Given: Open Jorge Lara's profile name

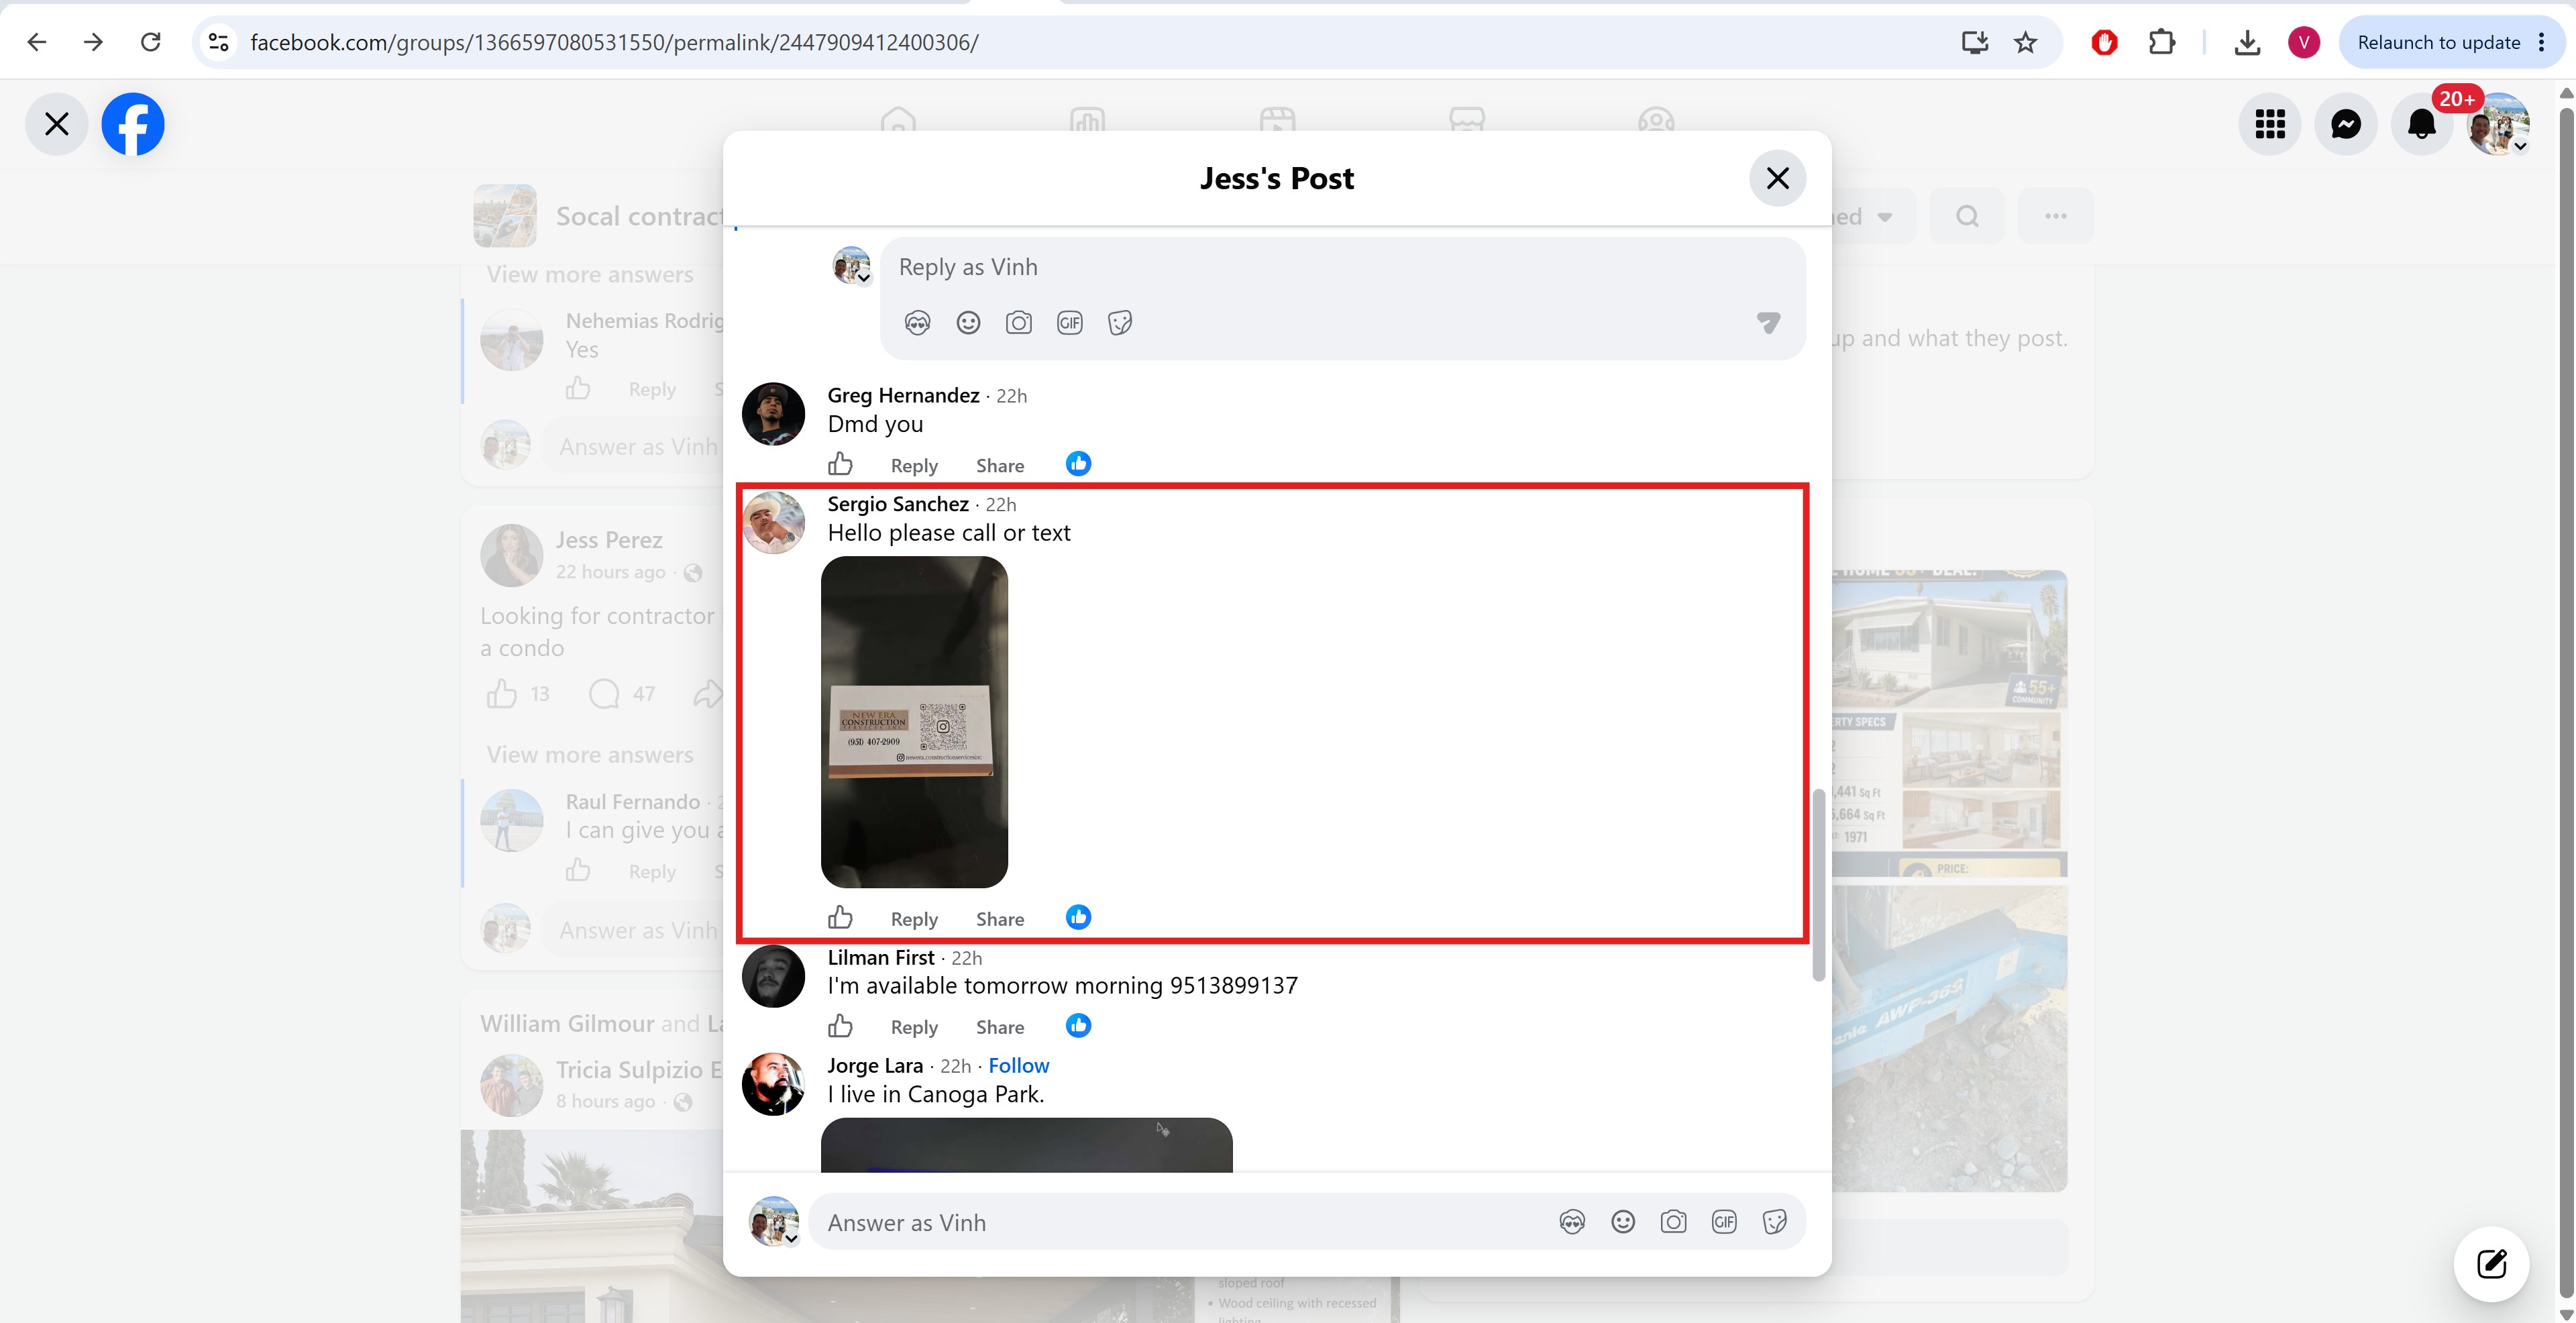Looking at the screenshot, I should coord(875,1066).
